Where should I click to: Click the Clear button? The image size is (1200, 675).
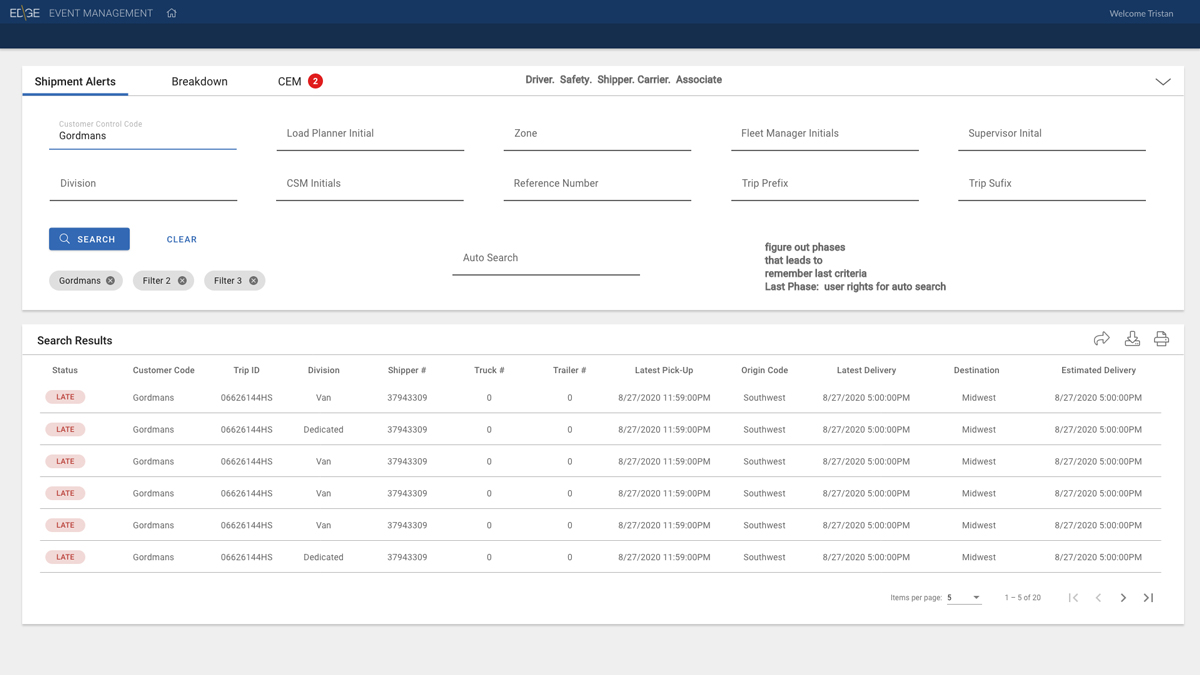181,240
